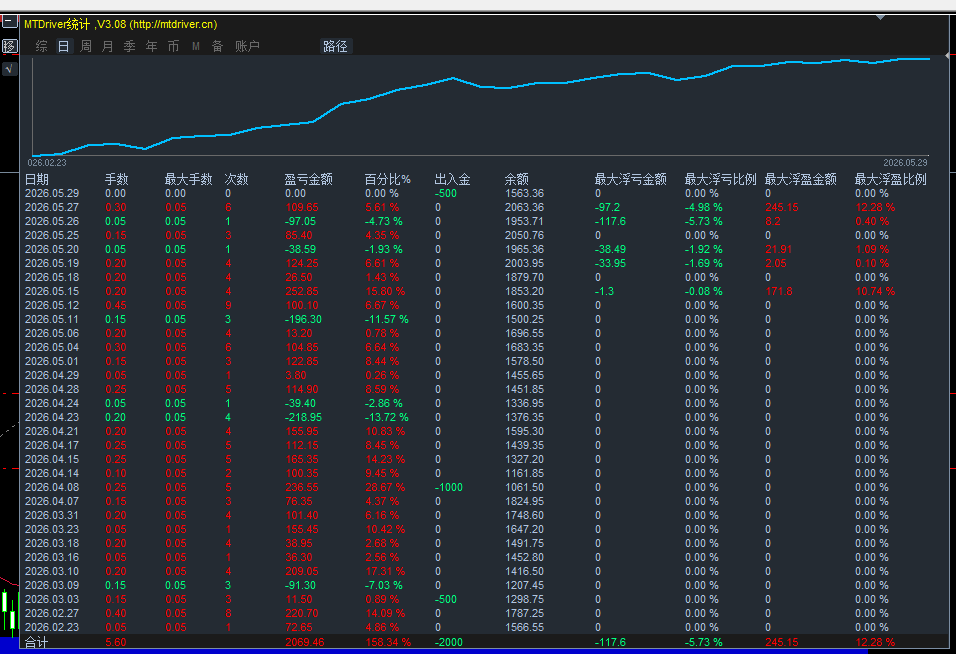Open the 周 weekly statistics tab
Screen dimensions: 956x654
(85, 46)
